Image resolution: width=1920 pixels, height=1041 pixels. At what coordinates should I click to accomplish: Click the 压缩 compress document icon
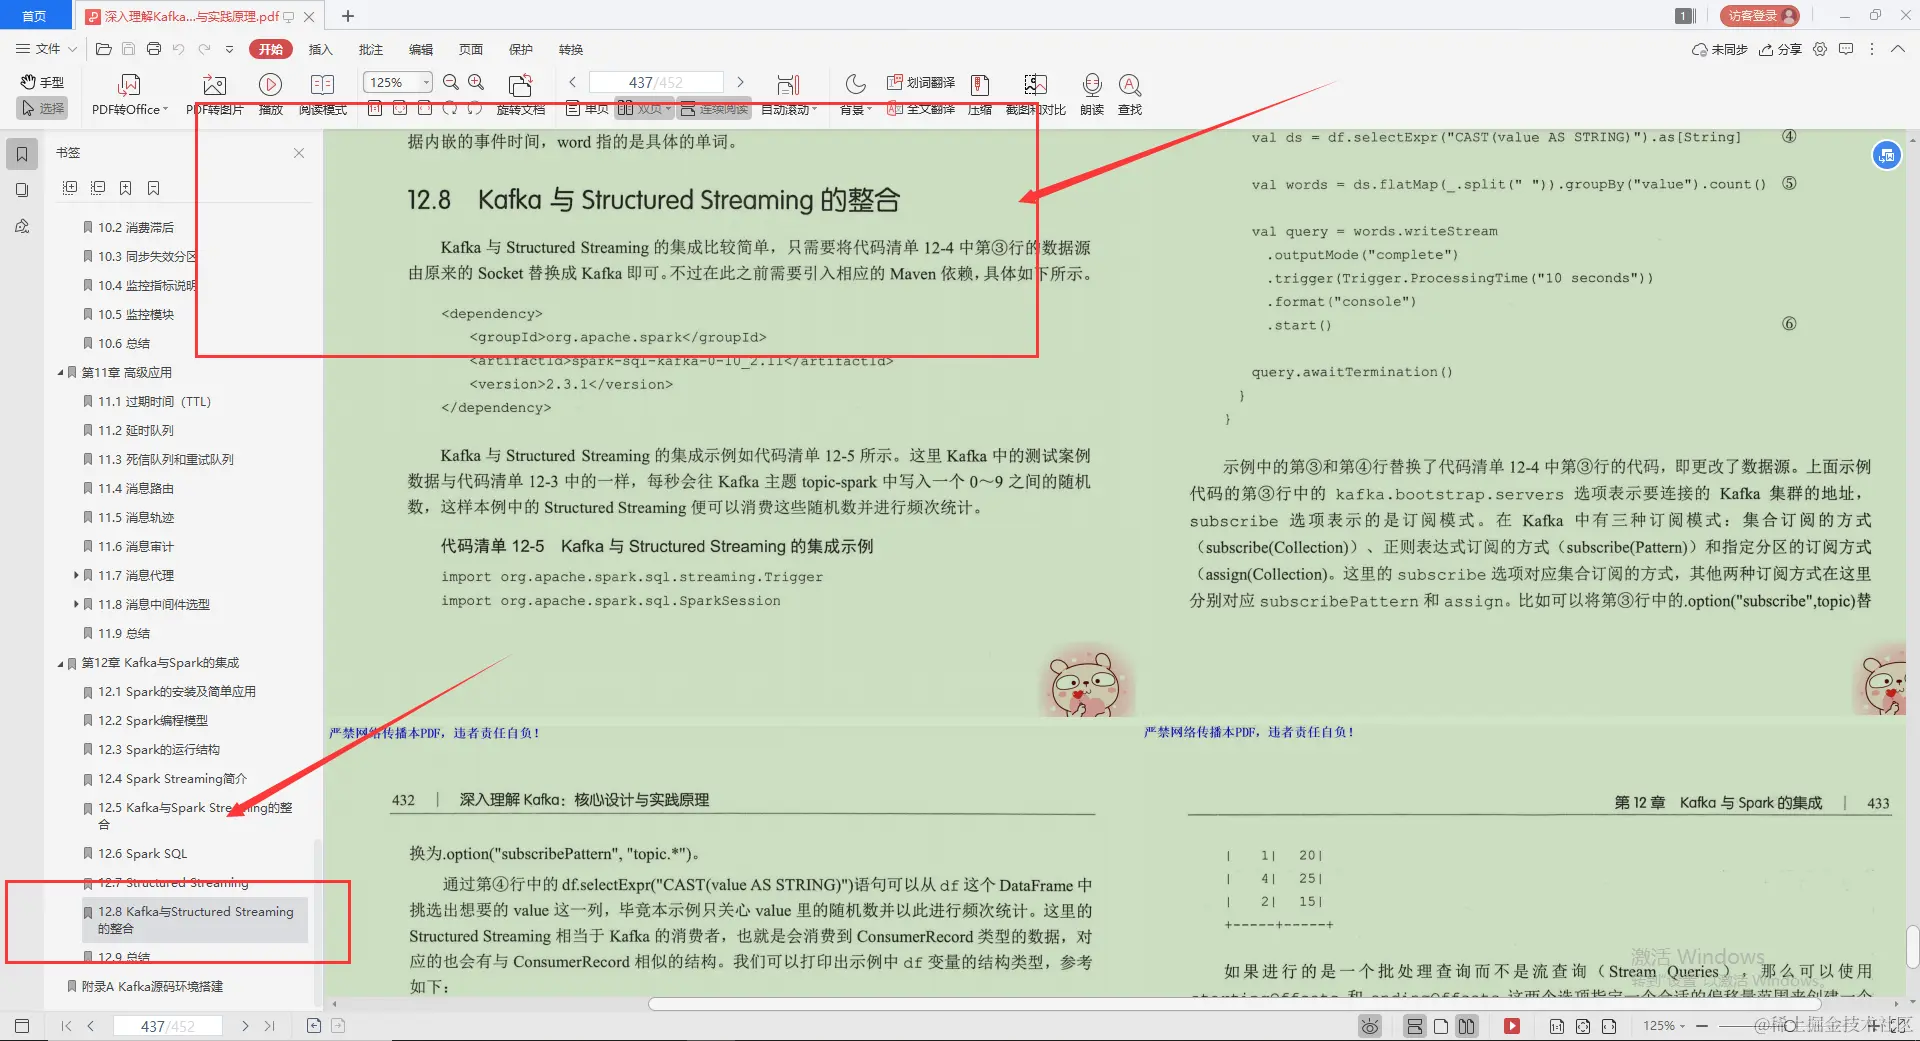tap(979, 93)
